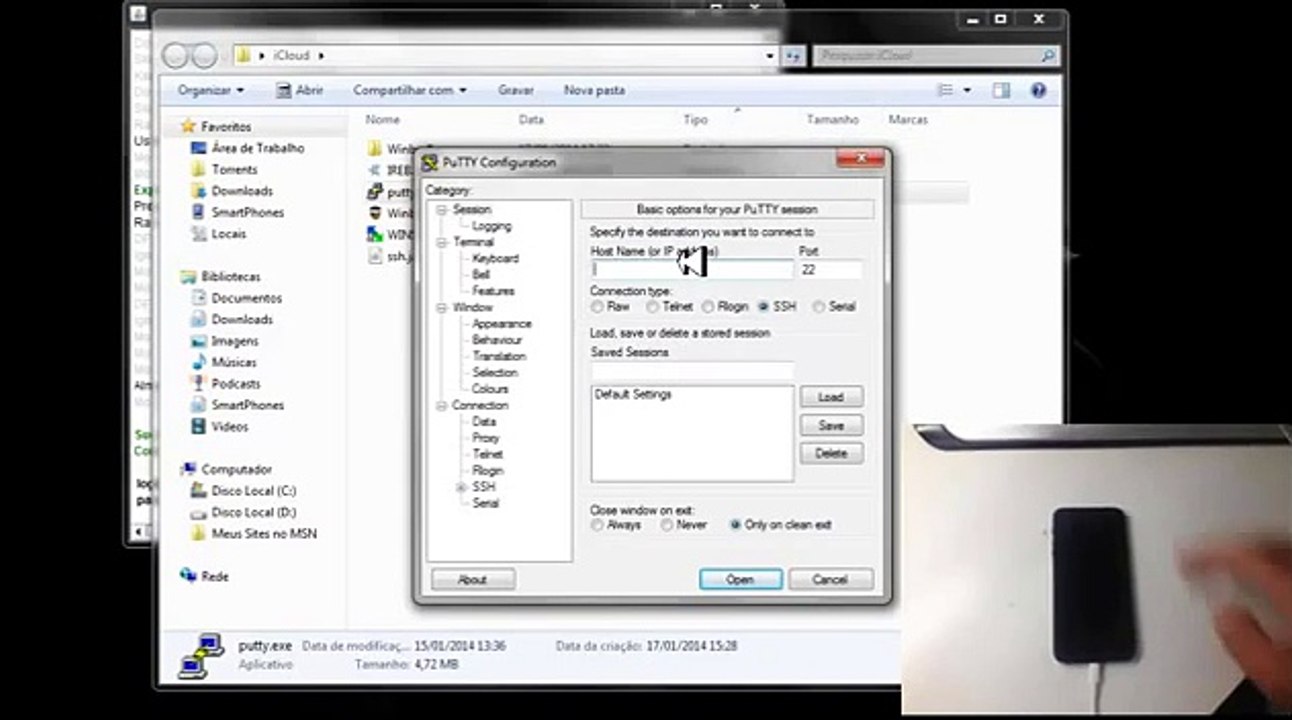Choose Never for close window on exit

tap(666, 525)
